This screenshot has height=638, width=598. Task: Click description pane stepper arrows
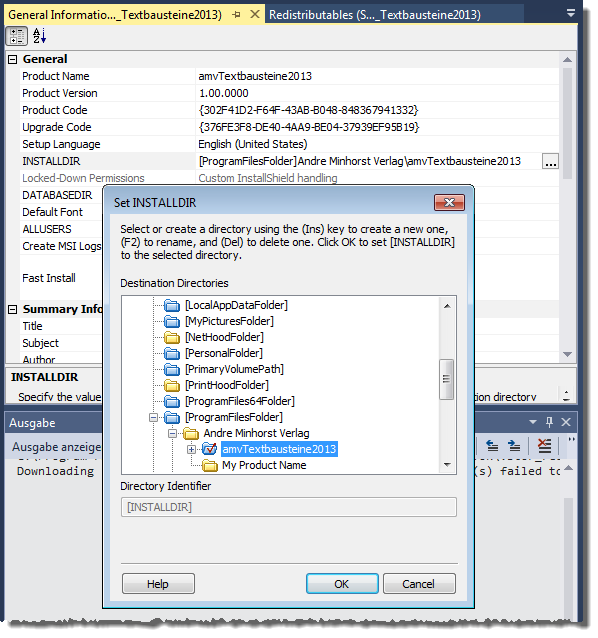(566, 395)
